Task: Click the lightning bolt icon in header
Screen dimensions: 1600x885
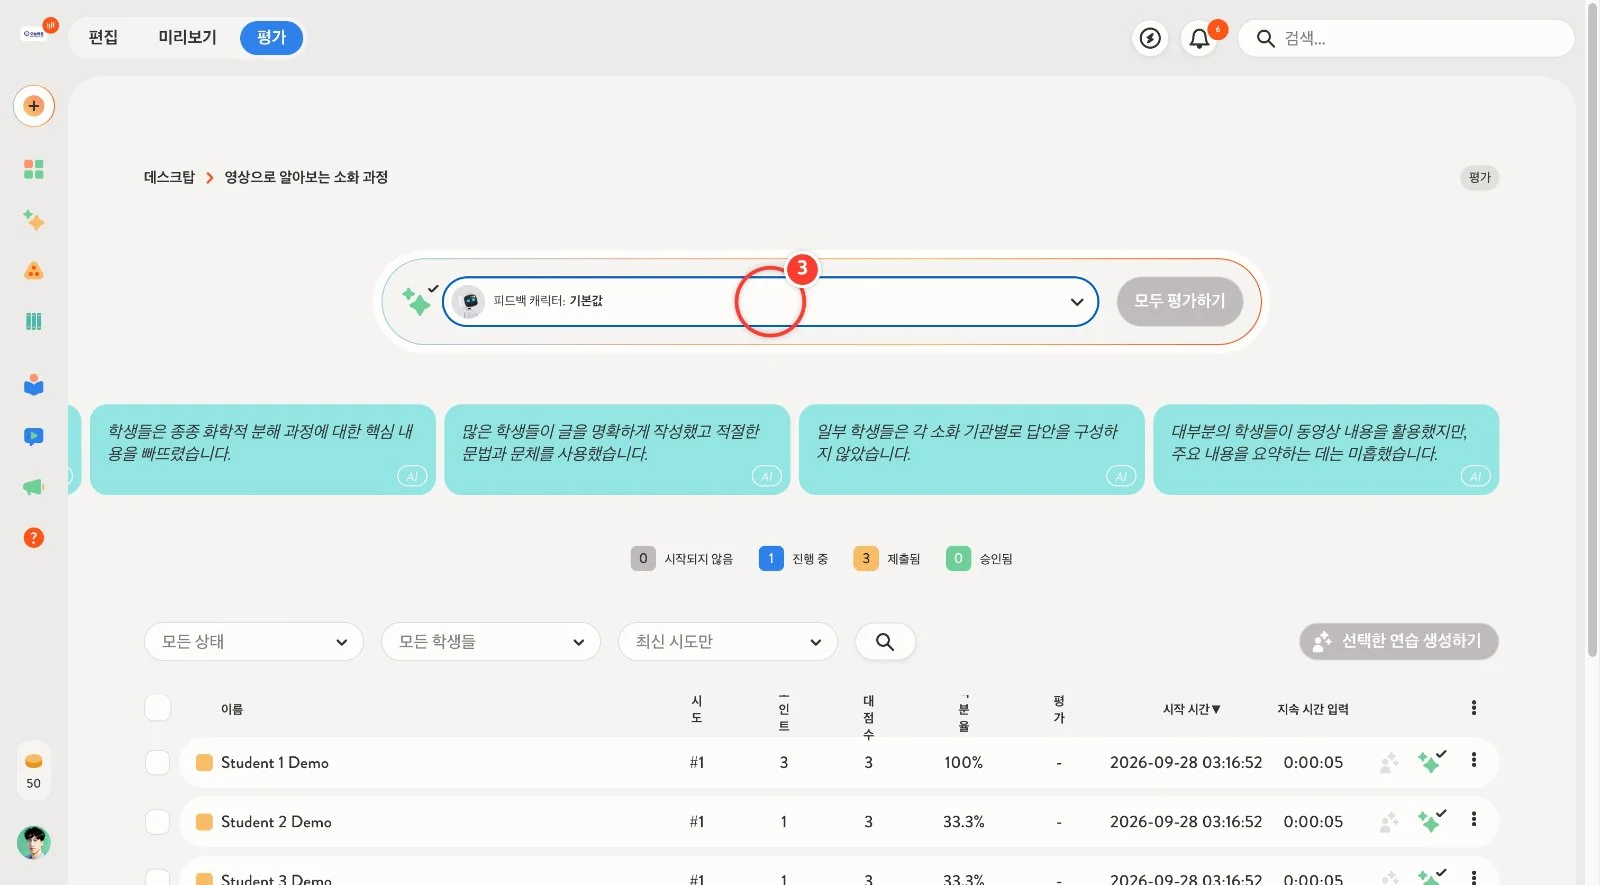Action: tap(1151, 39)
